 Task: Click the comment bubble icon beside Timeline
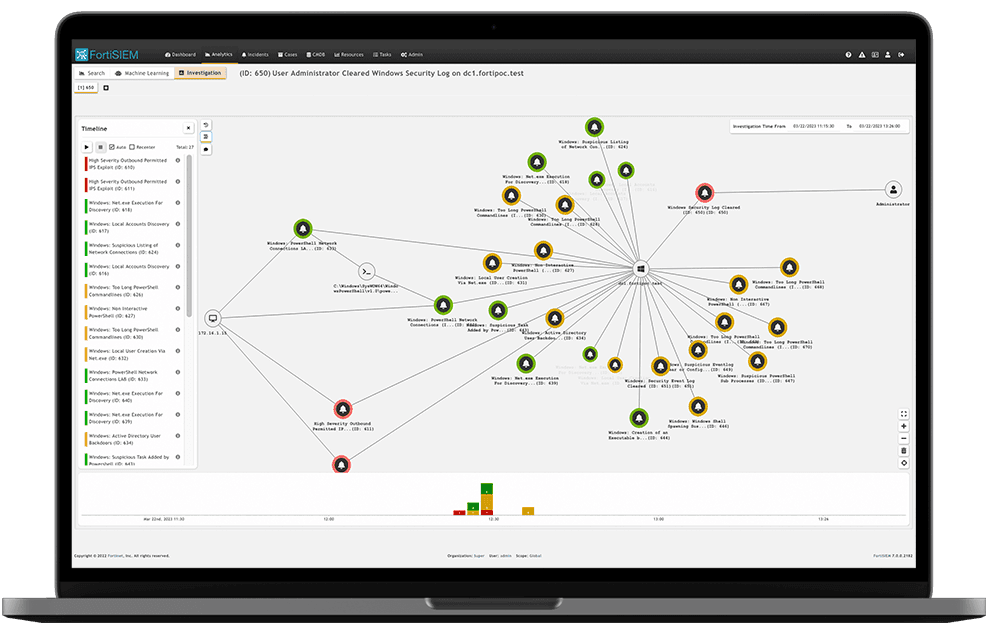(205, 149)
